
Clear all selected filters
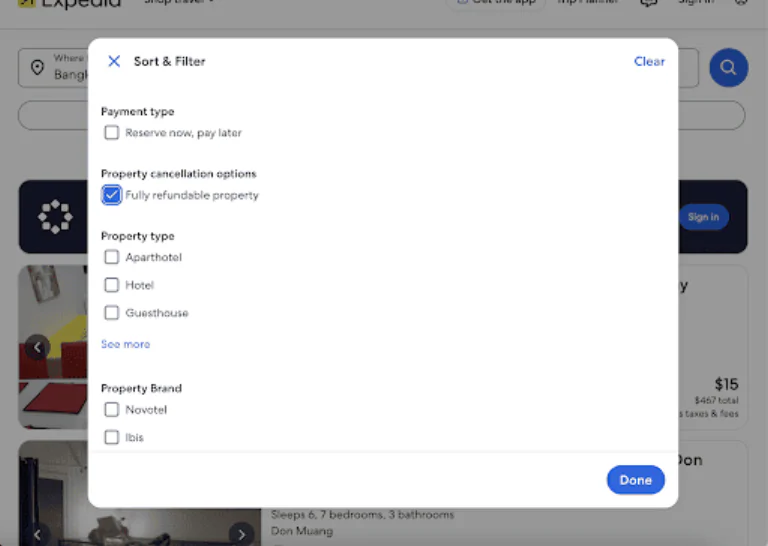(x=649, y=61)
